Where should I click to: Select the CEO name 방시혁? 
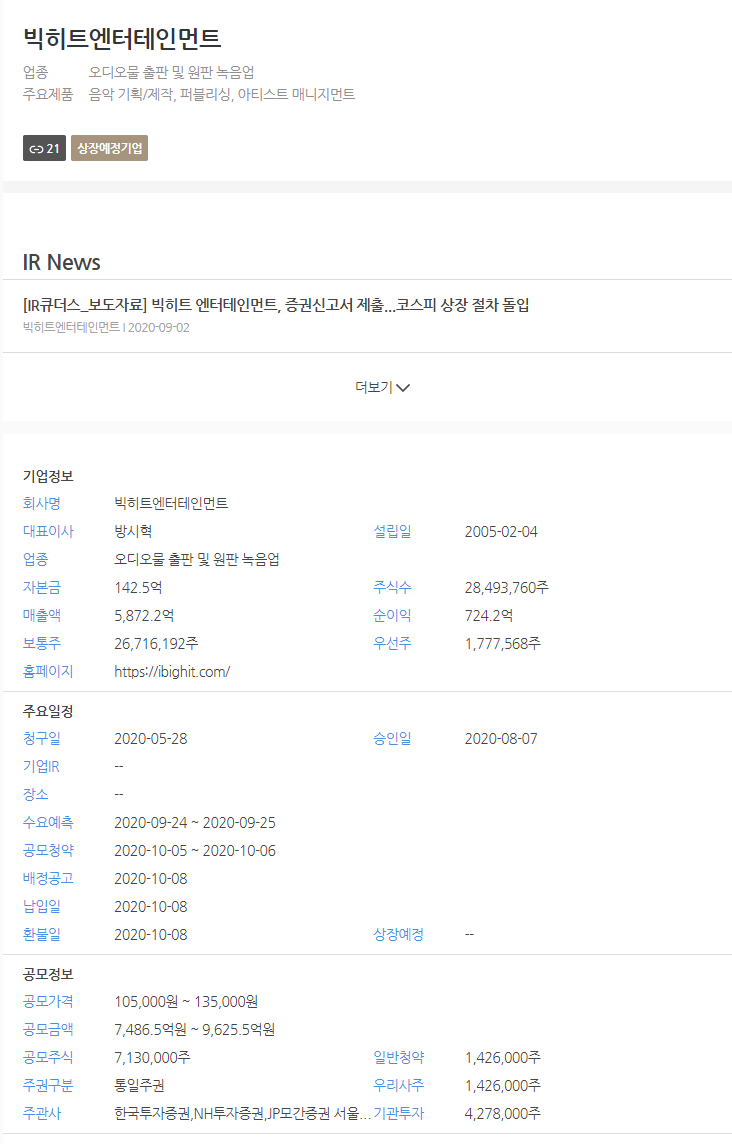pyautogui.click(x=133, y=531)
